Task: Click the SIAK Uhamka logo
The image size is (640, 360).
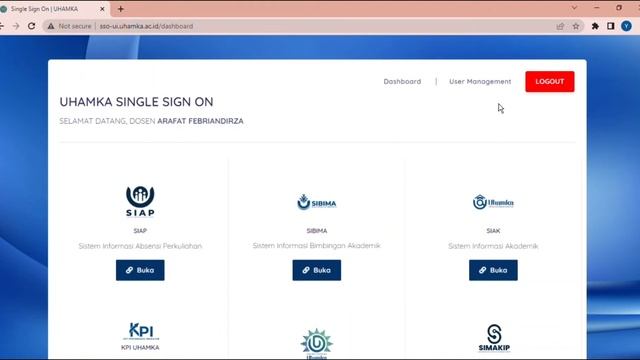Action: click(493, 202)
